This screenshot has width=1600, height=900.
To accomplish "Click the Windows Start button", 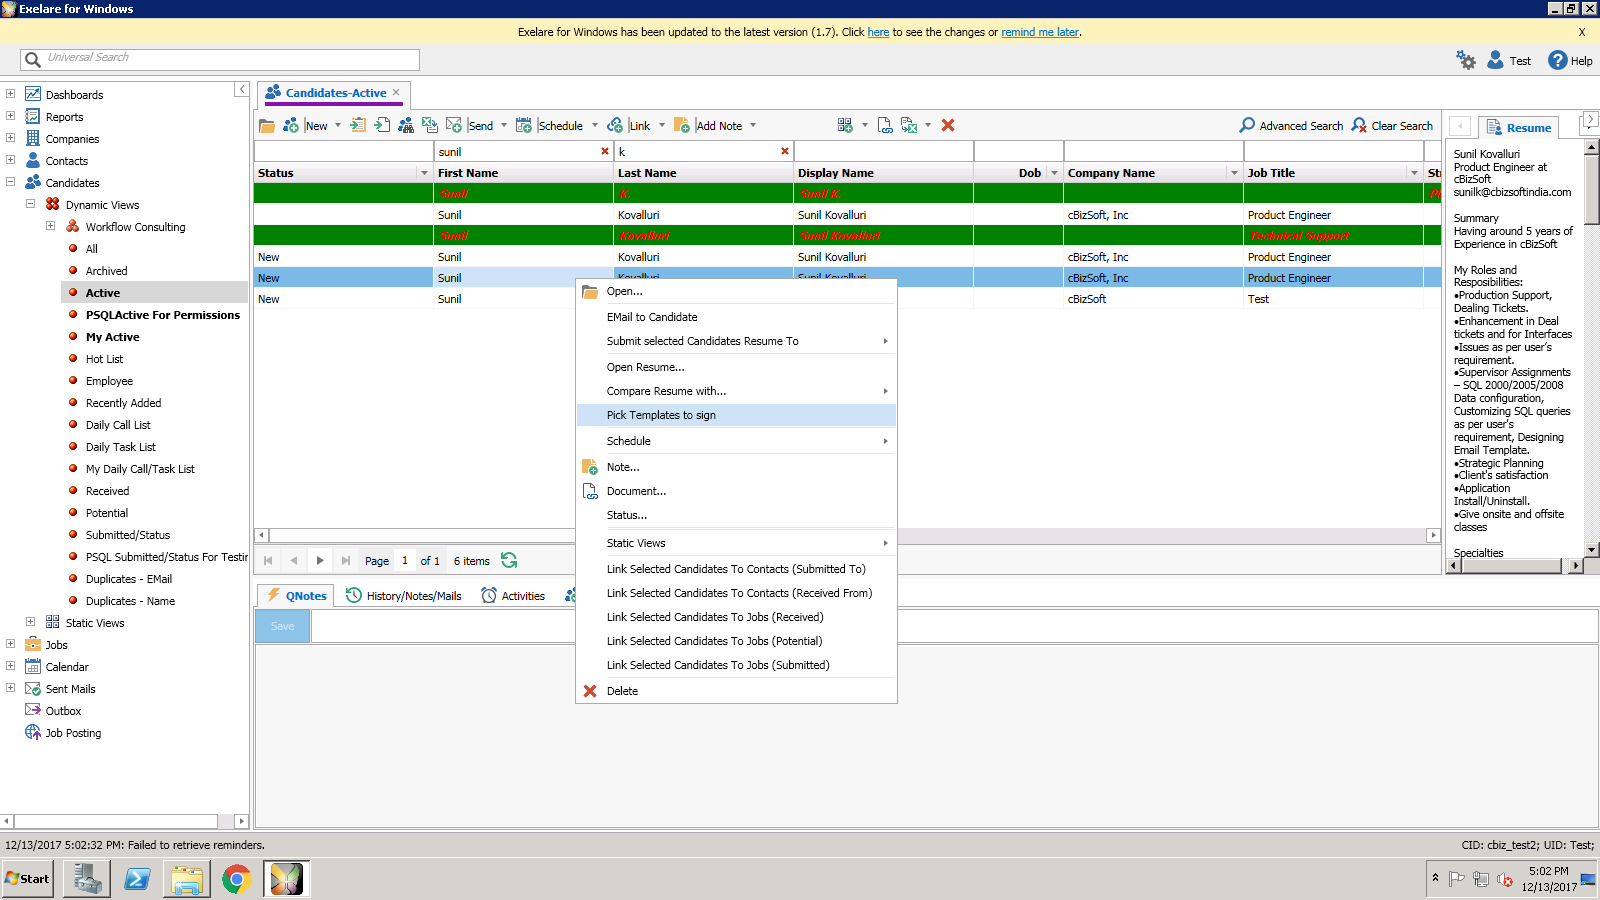I will tap(27, 879).
